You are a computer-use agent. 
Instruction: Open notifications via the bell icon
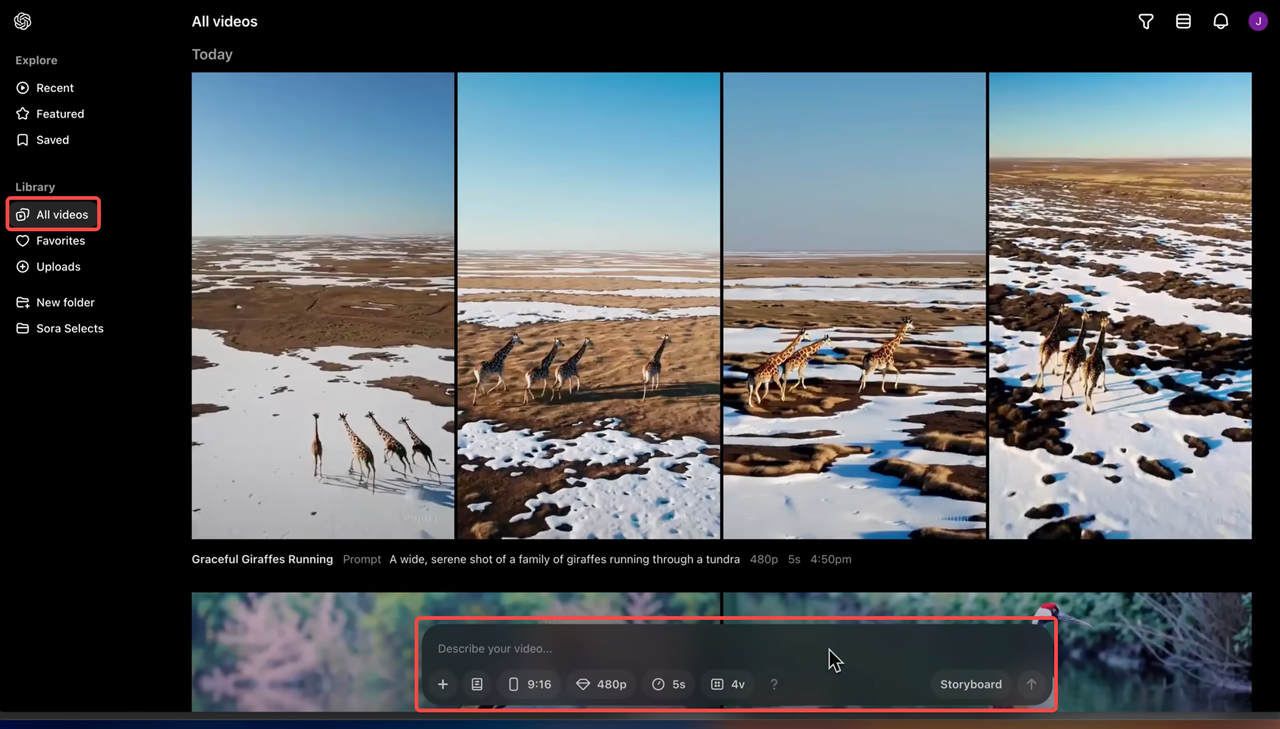[1220, 21]
